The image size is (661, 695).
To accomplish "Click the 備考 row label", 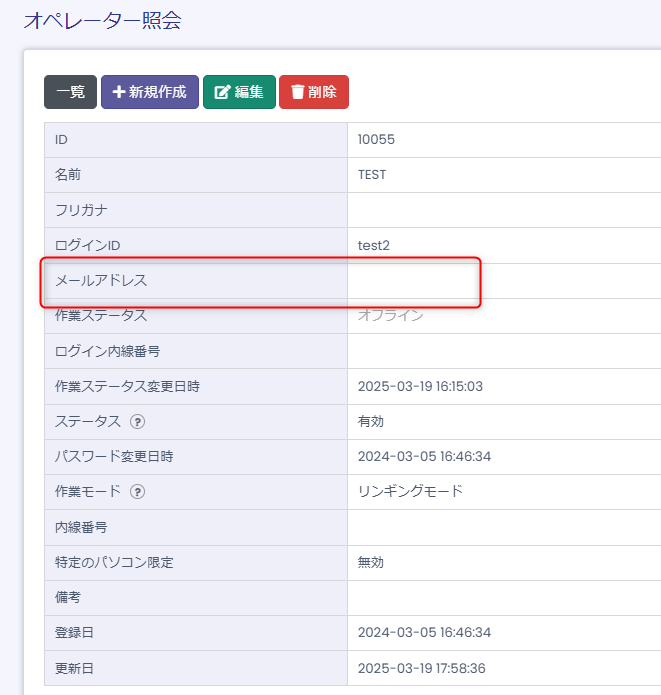I will (68, 597).
